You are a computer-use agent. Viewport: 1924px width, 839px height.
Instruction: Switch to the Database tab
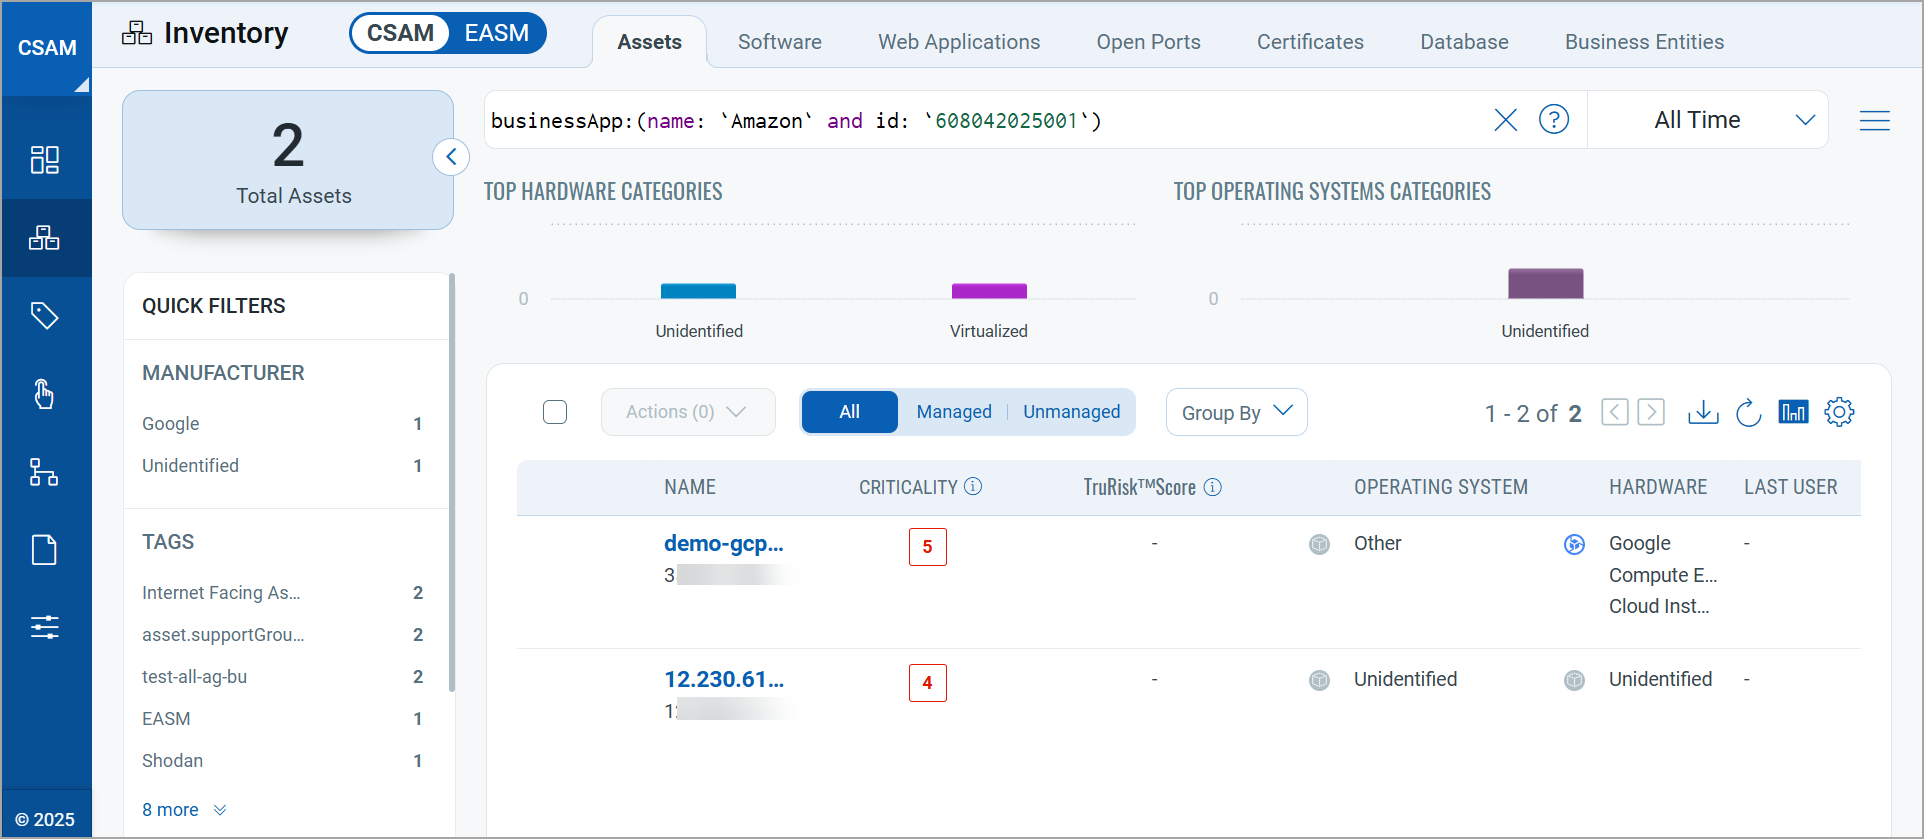(x=1464, y=42)
